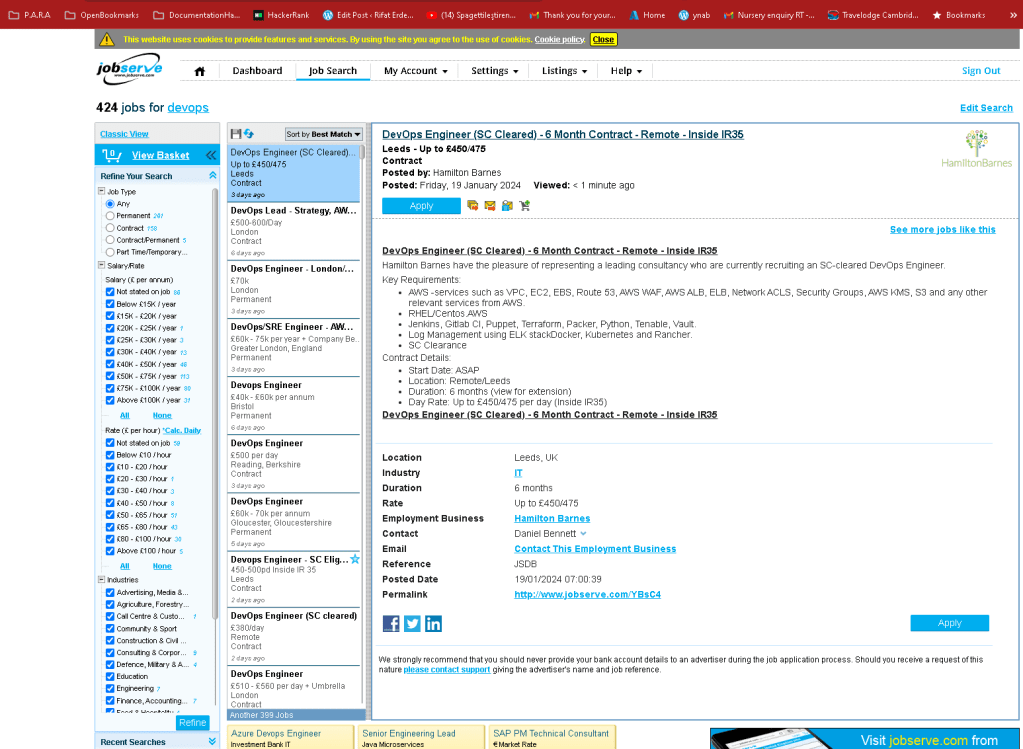The height and width of the screenshot is (749, 1023).
Task: Select the Job Search tab
Action: tap(333, 71)
